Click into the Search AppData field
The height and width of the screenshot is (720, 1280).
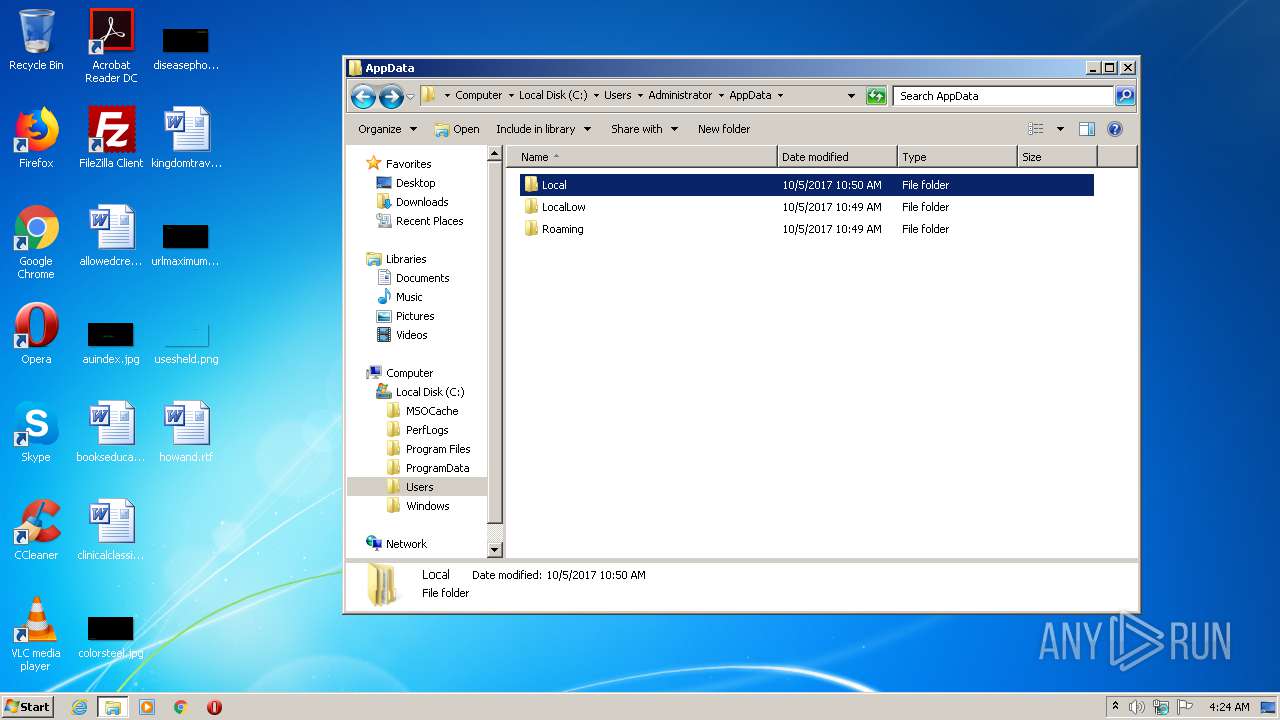(1003, 96)
